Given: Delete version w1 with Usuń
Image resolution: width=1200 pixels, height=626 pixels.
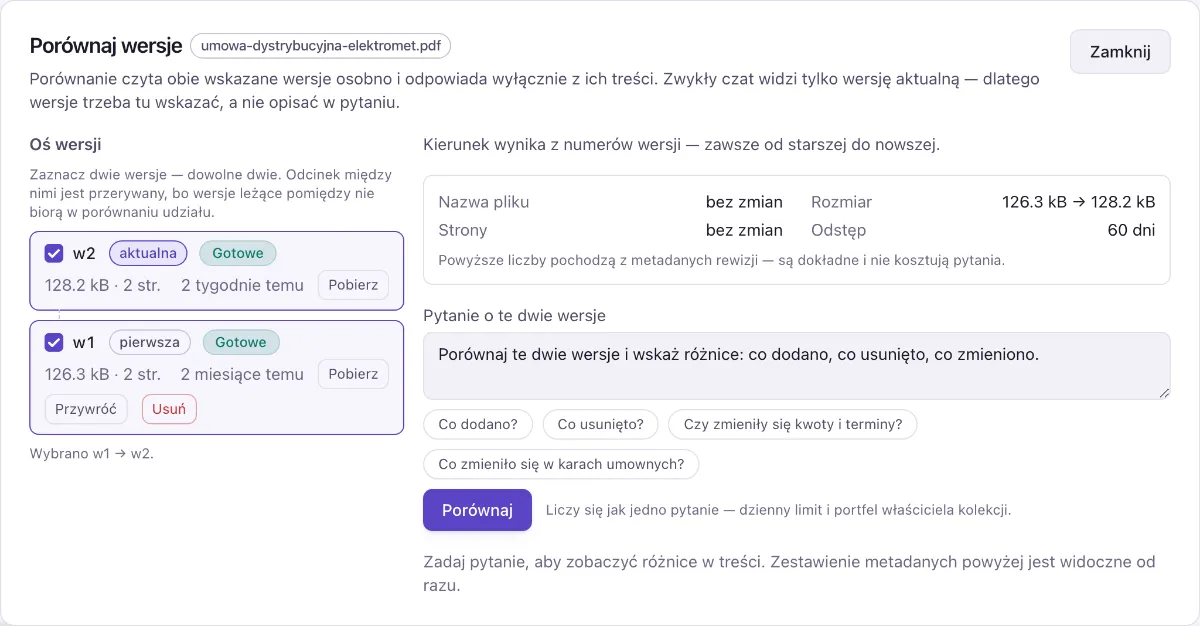Looking at the screenshot, I should [x=169, y=409].
